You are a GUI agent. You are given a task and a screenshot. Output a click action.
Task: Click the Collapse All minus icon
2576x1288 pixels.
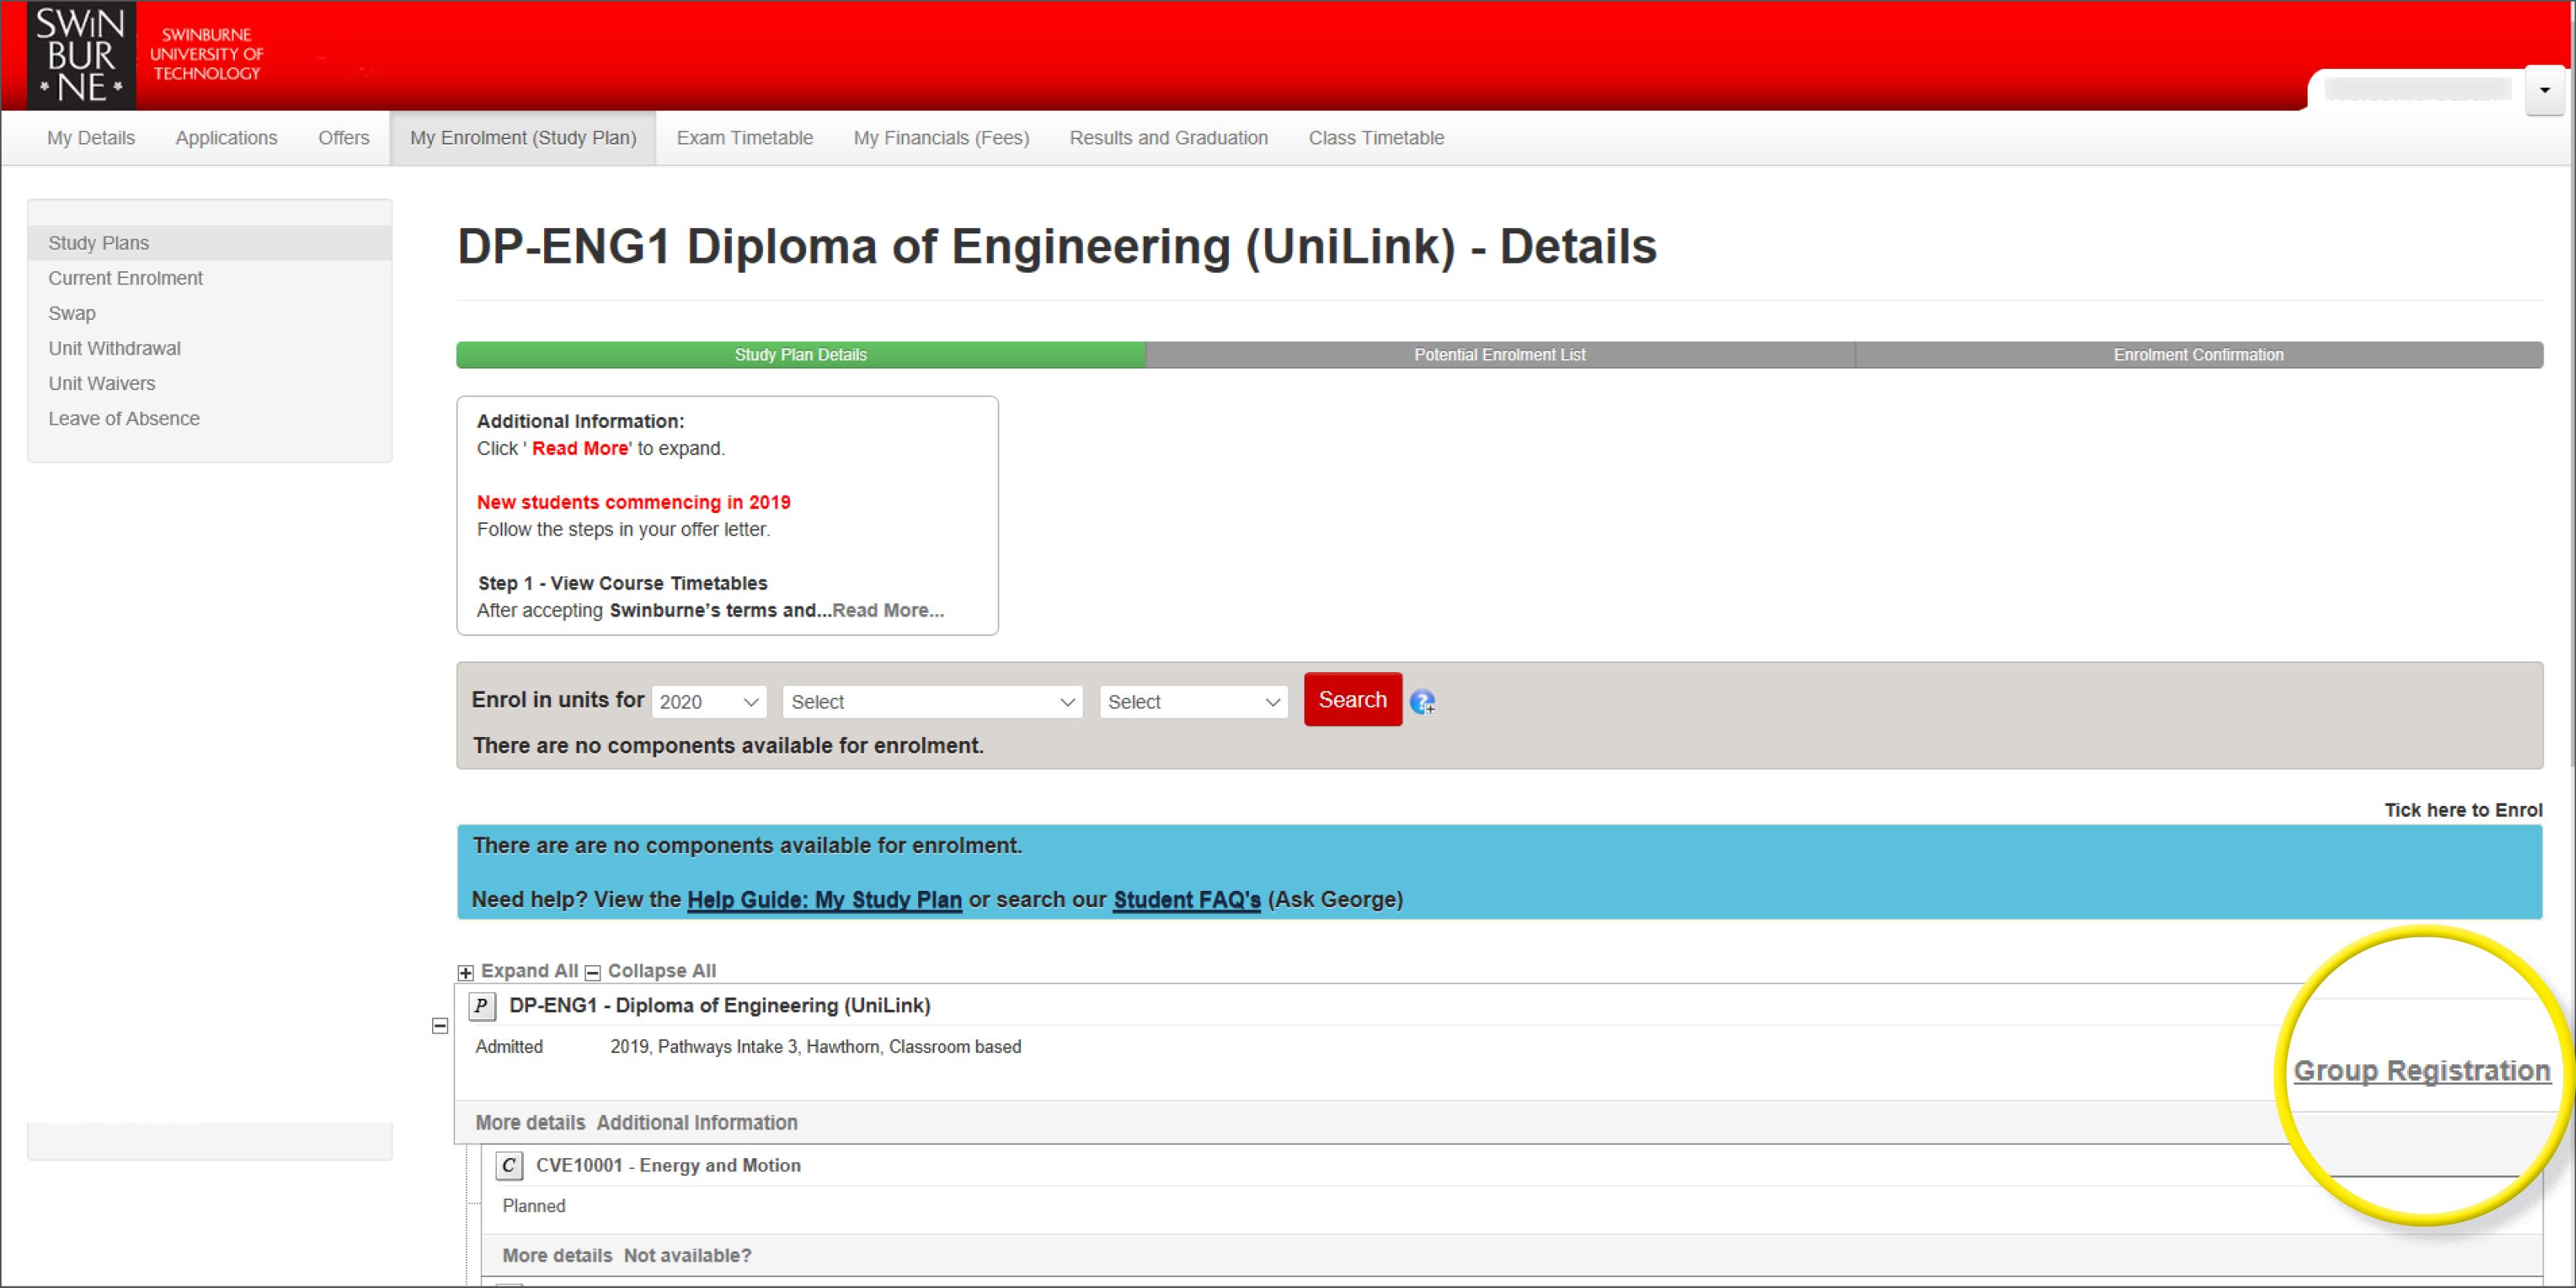pyautogui.click(x=593, y=972)
